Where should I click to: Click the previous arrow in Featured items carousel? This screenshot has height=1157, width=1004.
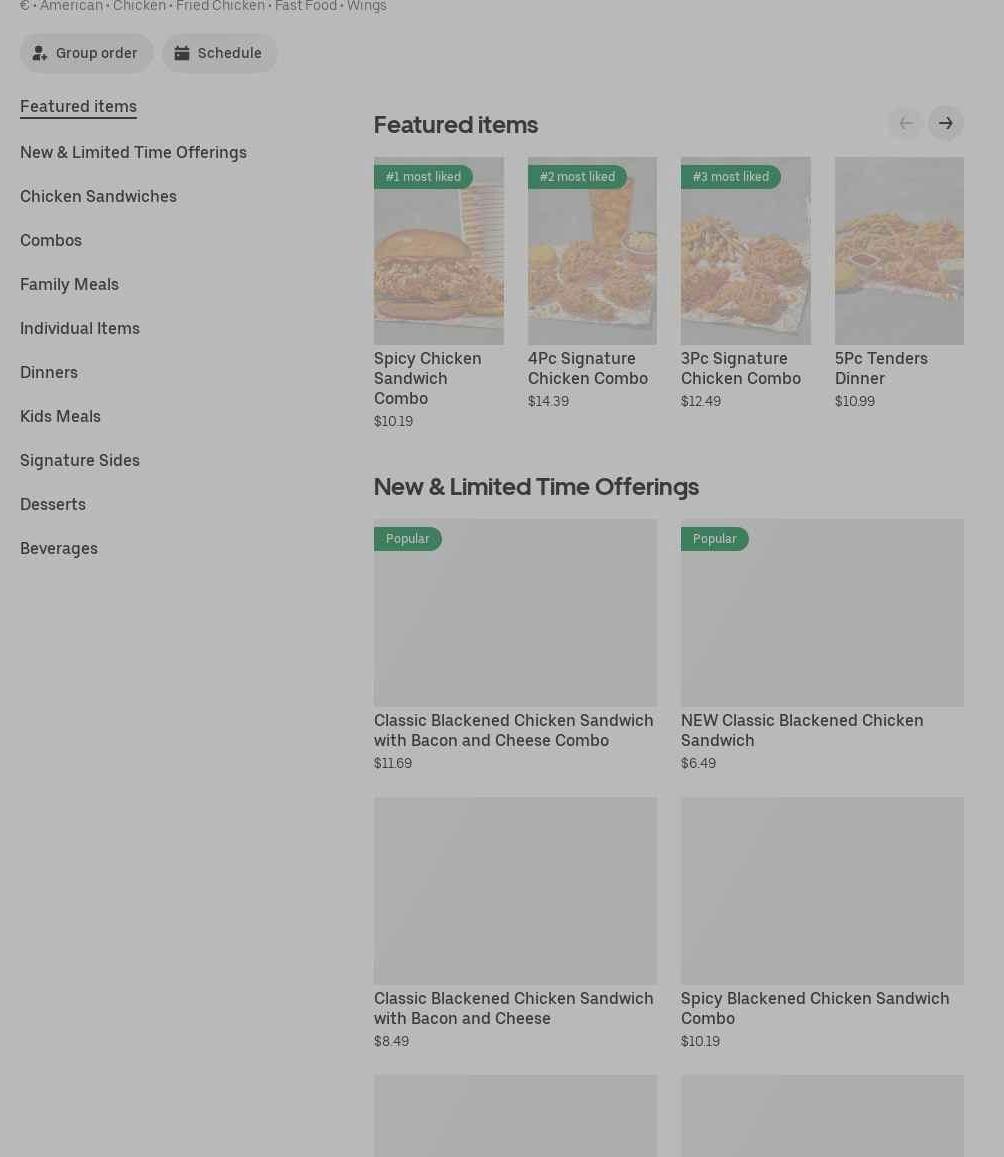(905, 123)
